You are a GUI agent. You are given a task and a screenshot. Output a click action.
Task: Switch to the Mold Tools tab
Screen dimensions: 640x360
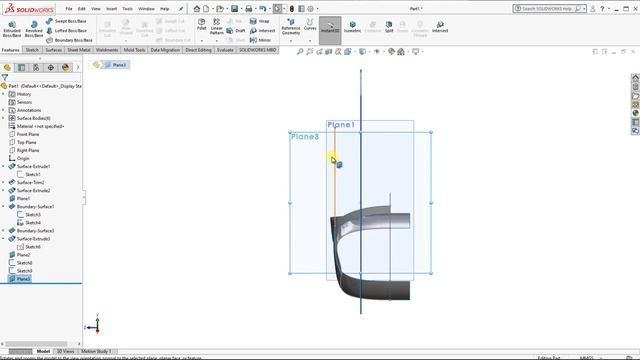click(x=134, y=50)
